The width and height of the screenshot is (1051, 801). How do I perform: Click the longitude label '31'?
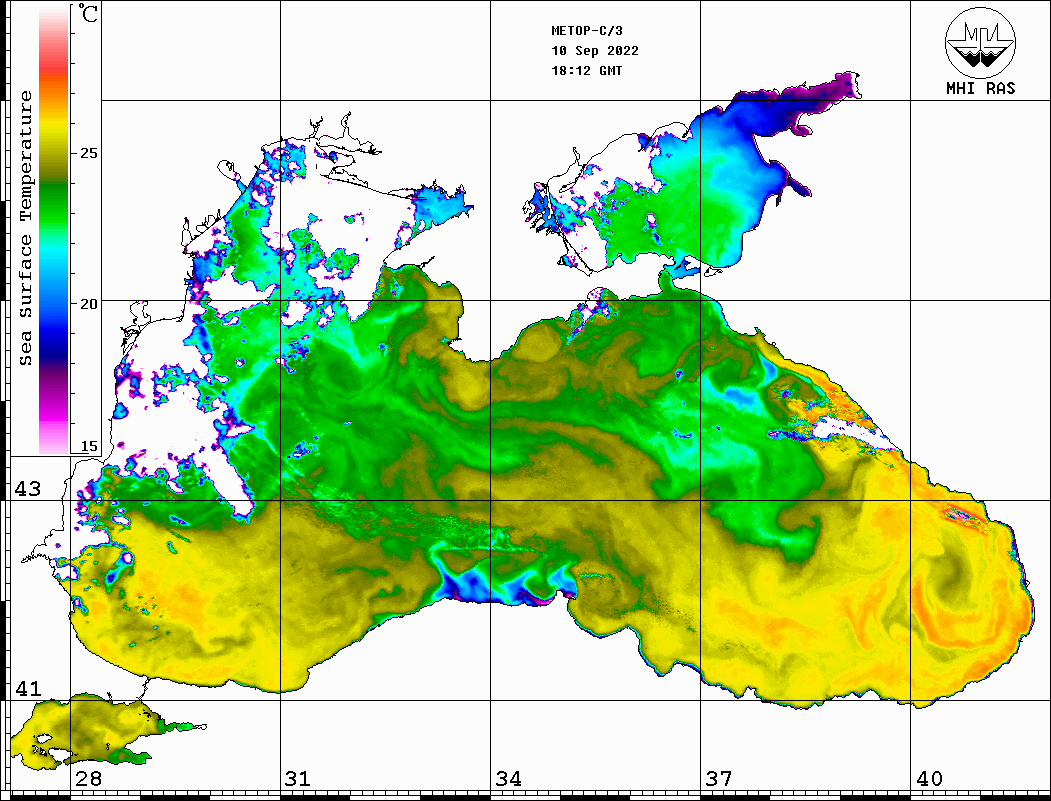298,778
